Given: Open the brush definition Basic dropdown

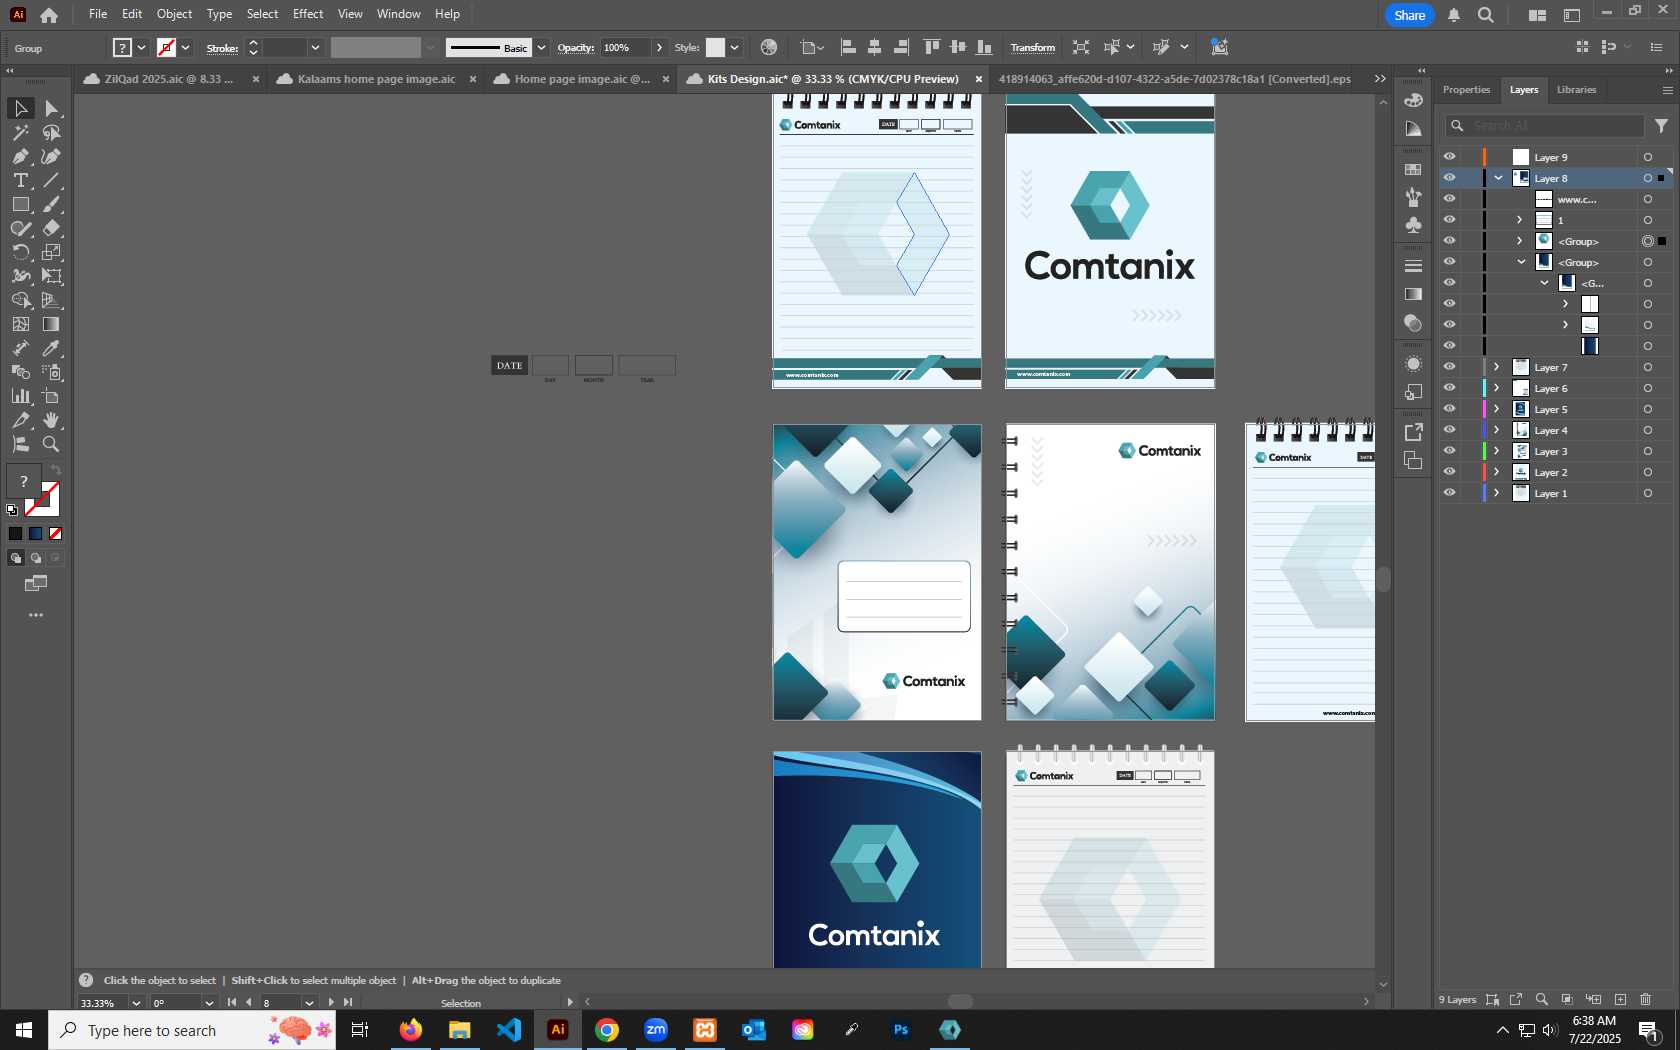Looking at the screenshot, I should (x=541, y=47).
